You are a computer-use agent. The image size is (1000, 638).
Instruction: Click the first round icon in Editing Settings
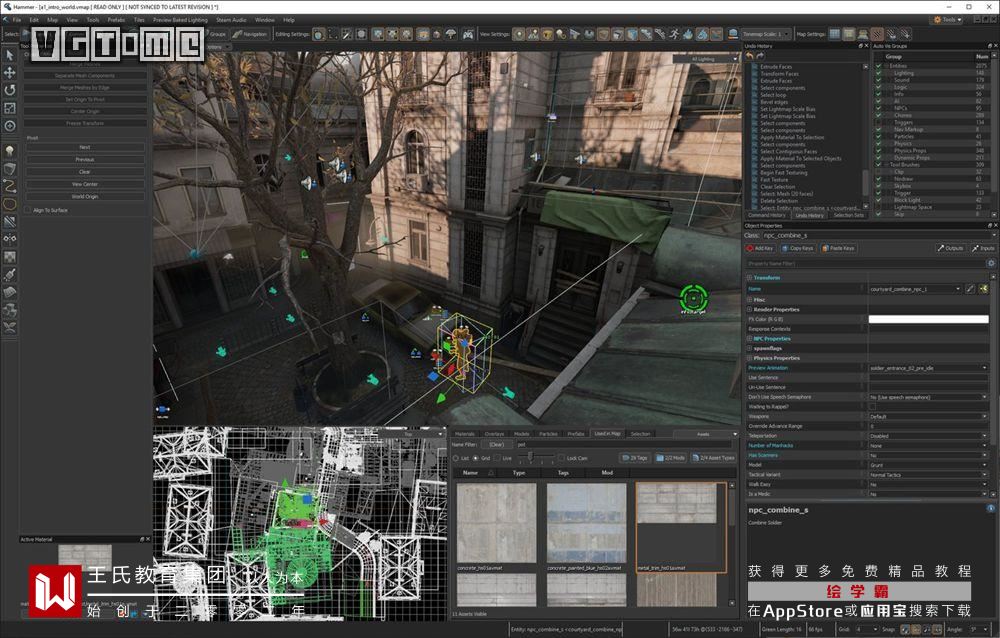click(318, 34)
